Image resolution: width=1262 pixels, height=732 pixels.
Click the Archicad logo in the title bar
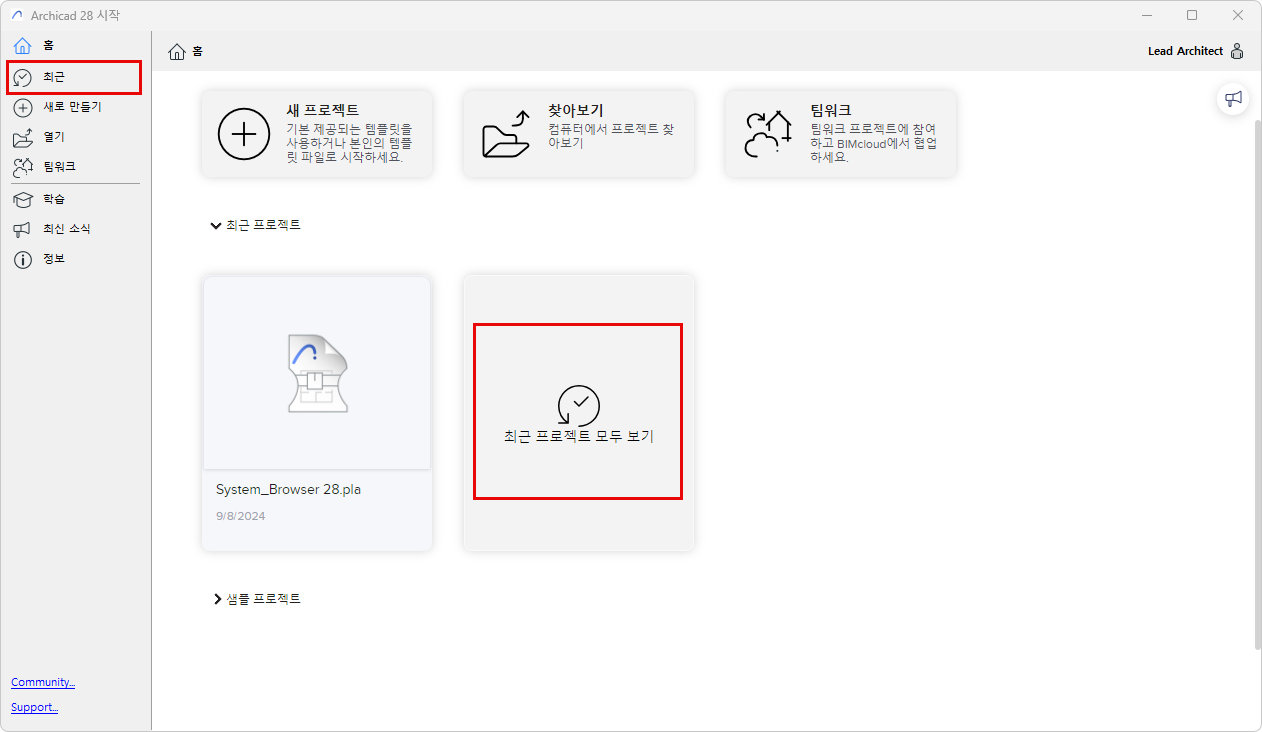click(x=16, y=16)
